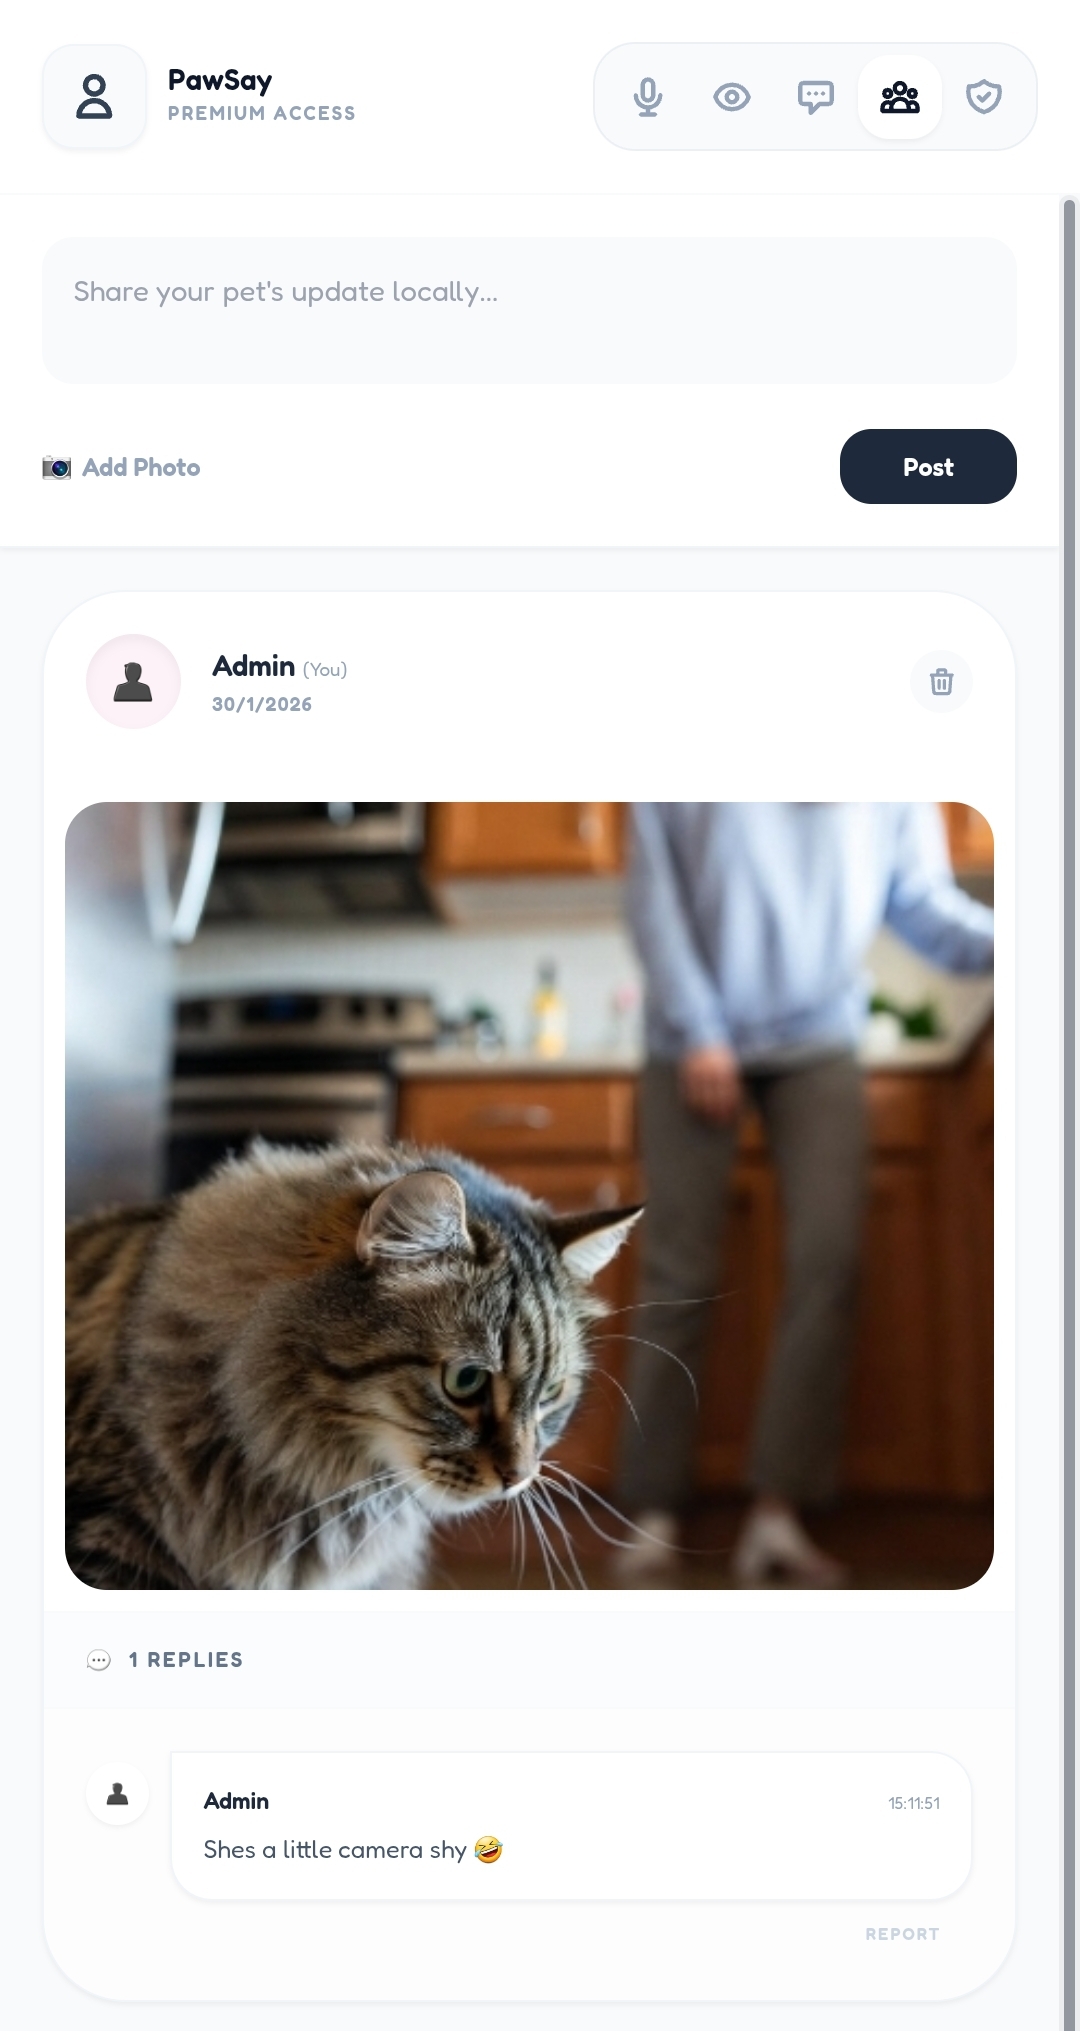Click Admin's post author avatar
Viewport: 1080px width, 2031px height.
[133, 682]
